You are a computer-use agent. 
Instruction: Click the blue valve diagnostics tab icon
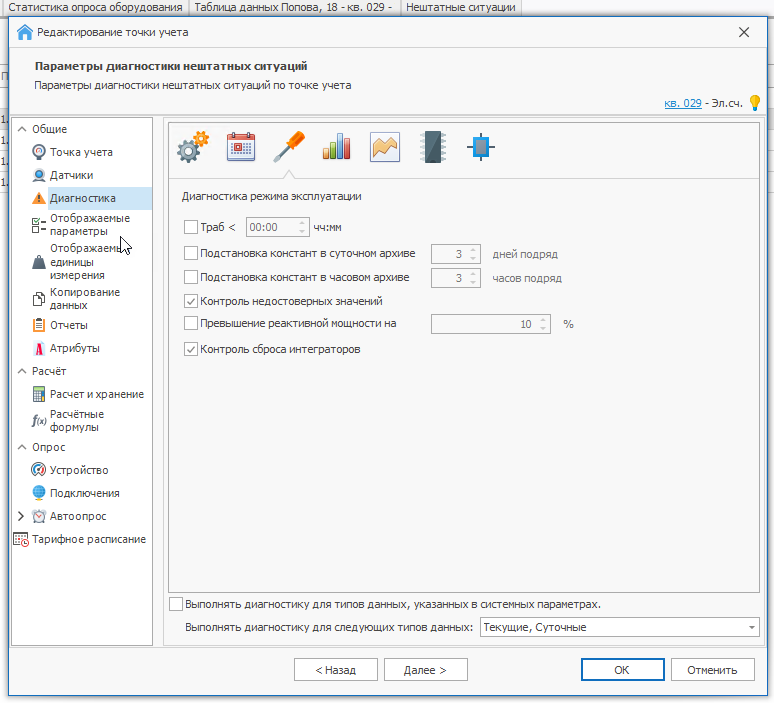point(481,147)
